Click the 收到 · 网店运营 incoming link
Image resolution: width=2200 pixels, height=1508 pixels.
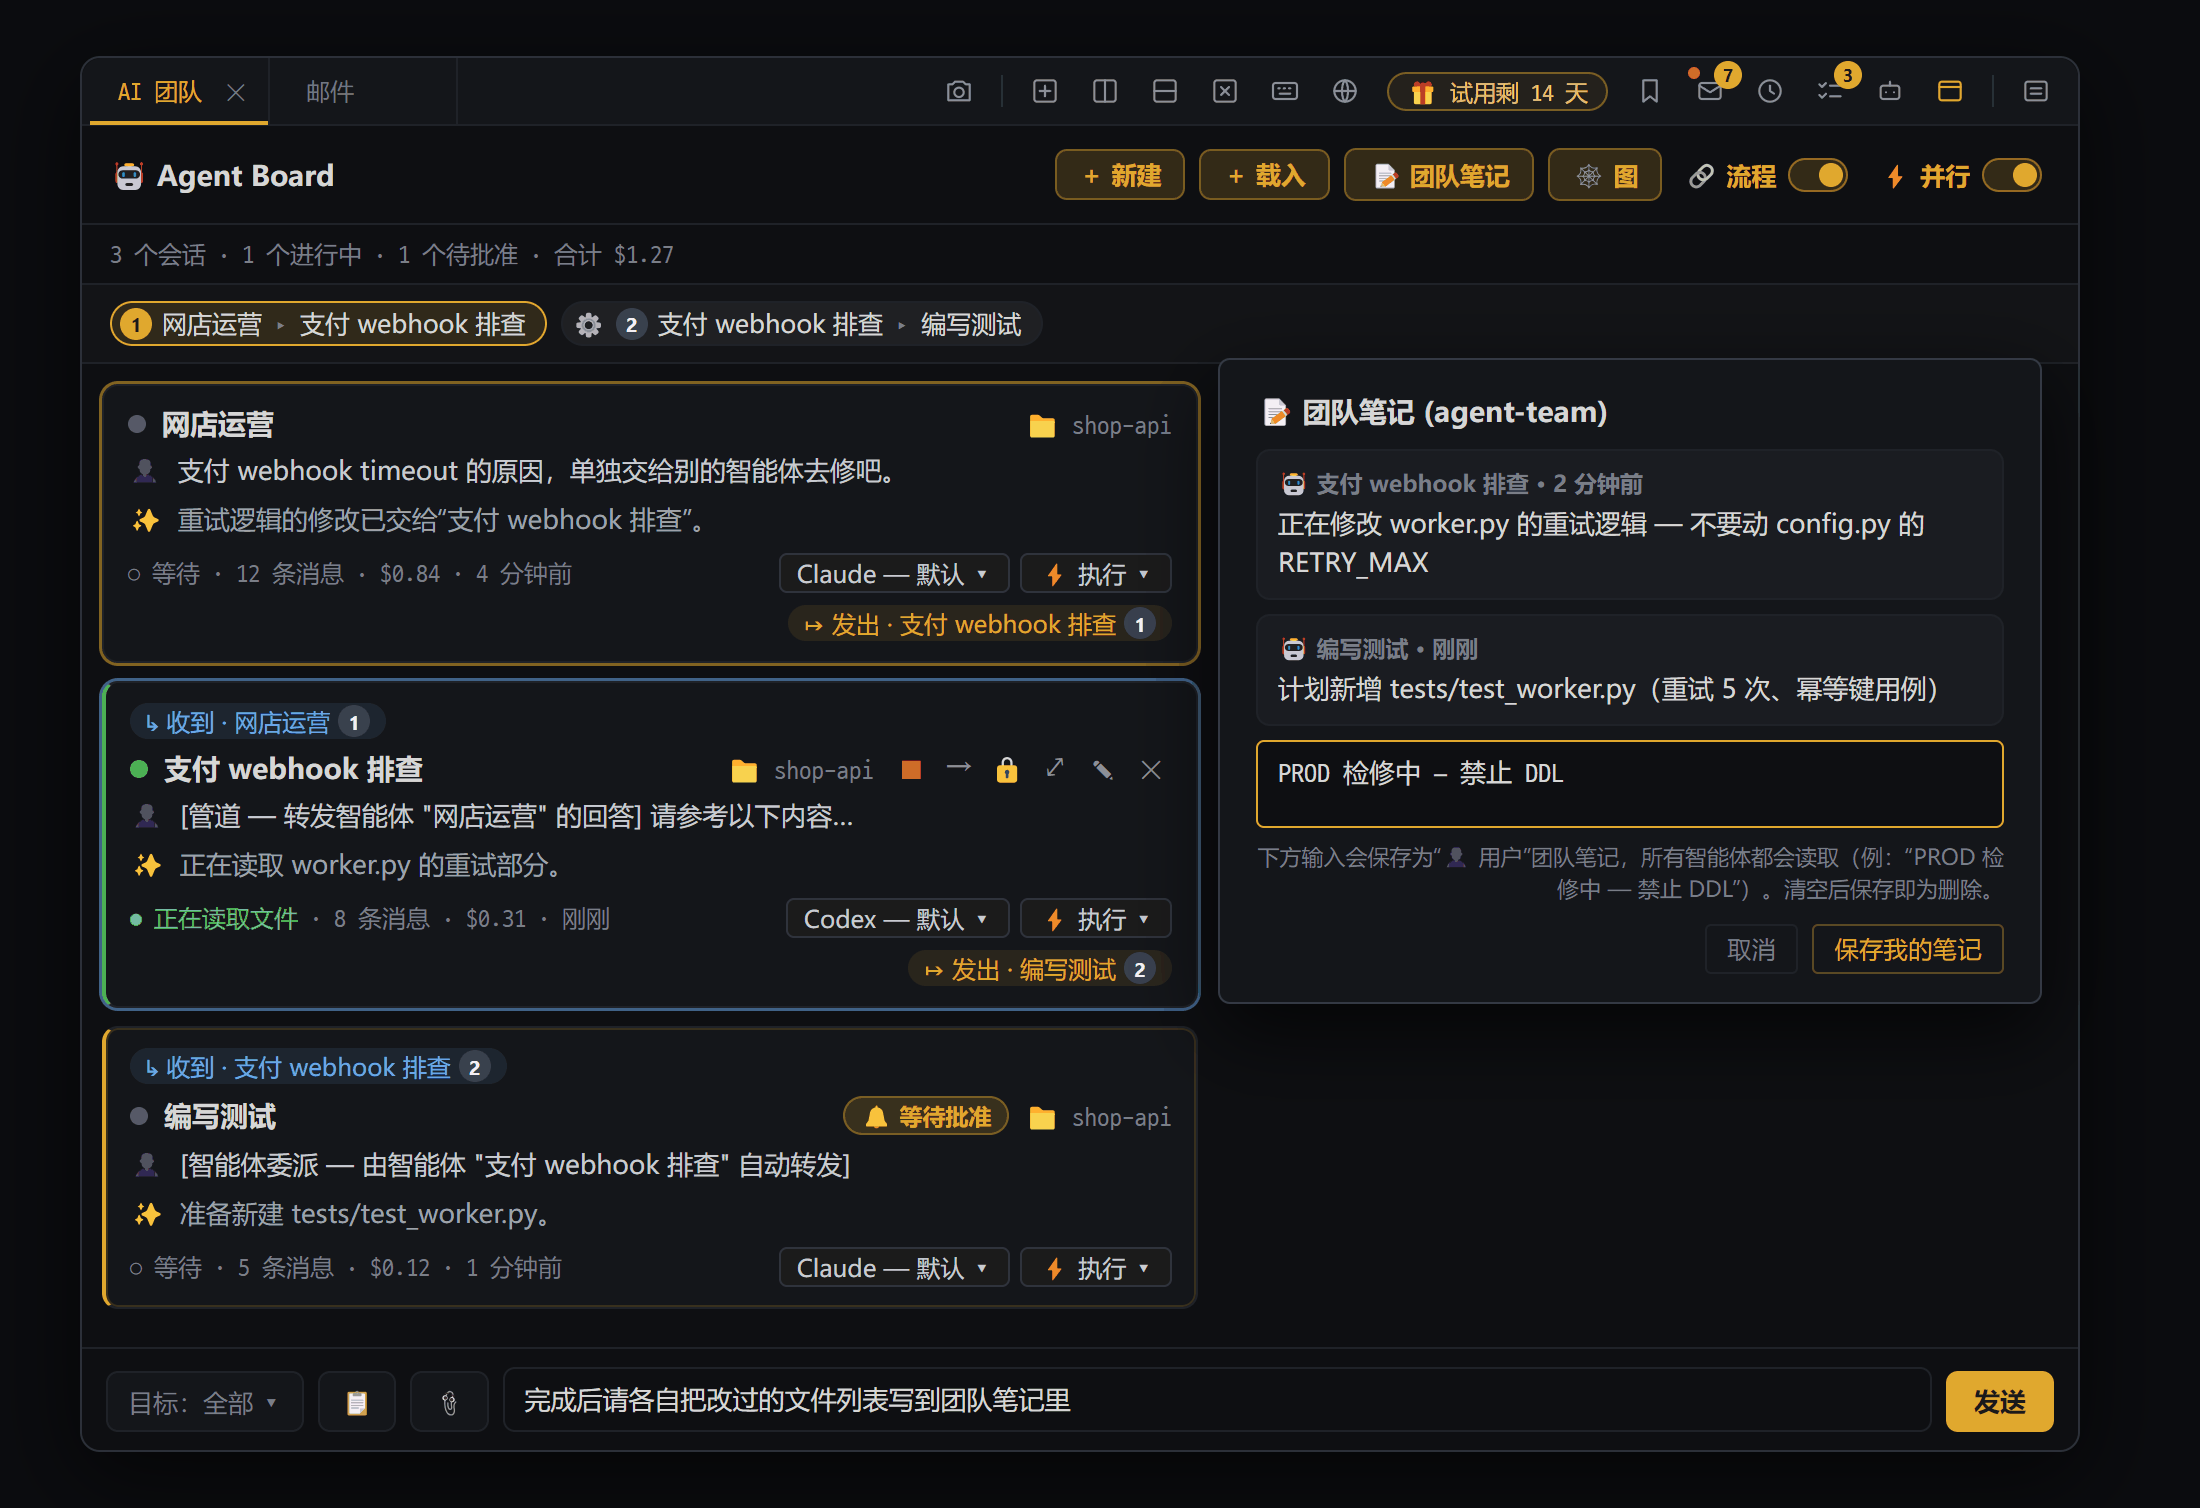click(256, 722)
